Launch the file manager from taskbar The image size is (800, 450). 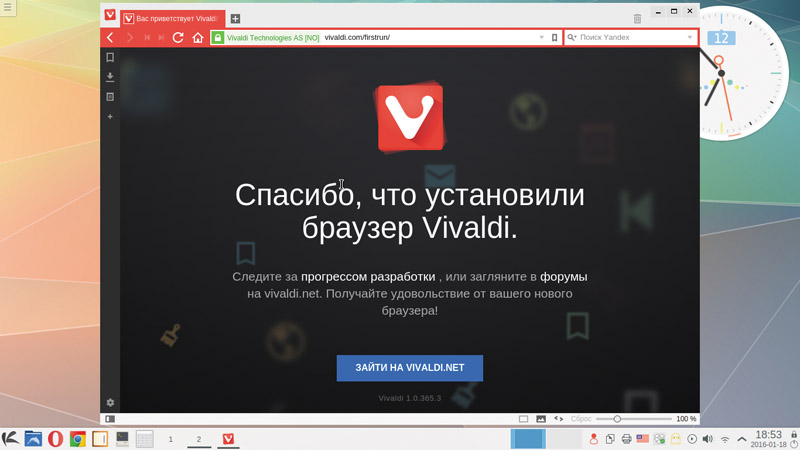pos(33,439)
